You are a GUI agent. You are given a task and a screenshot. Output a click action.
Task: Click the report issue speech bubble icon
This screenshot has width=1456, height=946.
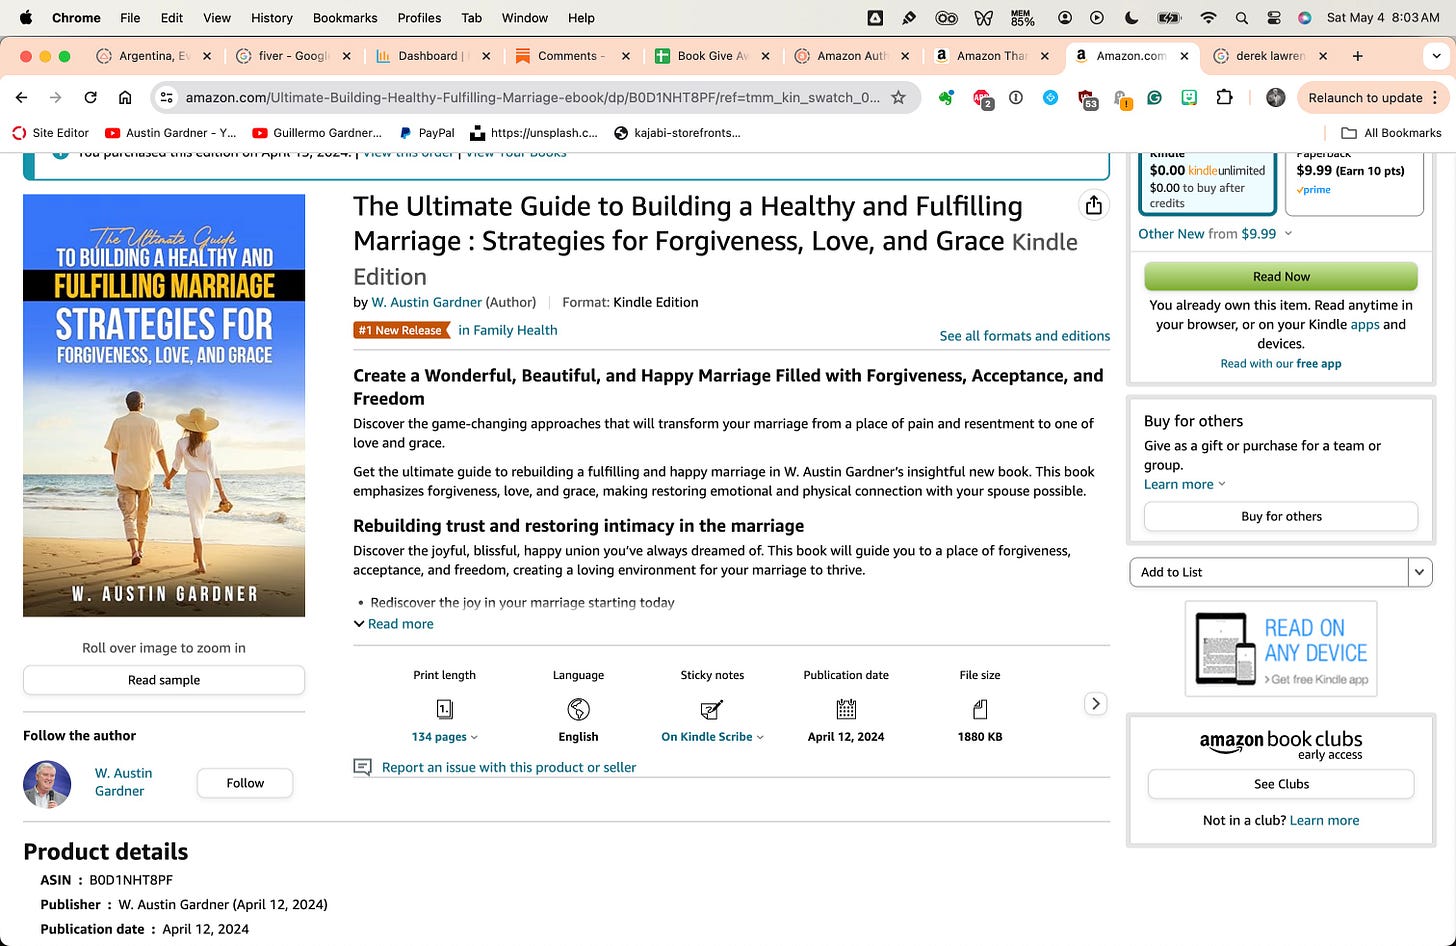[362, 767]
